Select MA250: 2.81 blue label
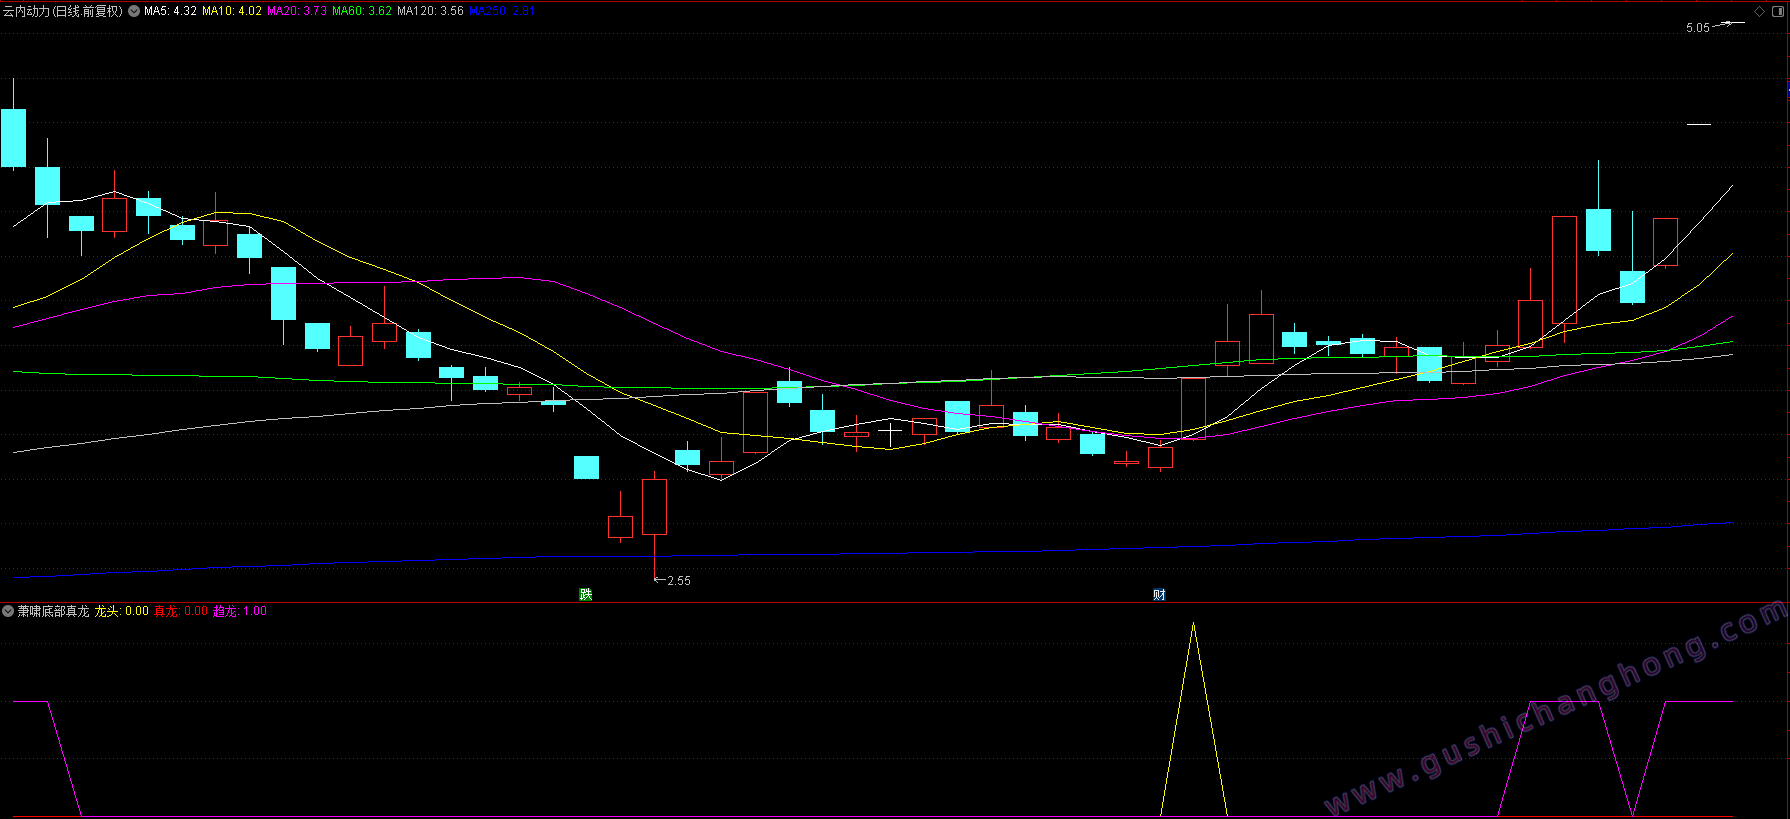The height and width of the screenshot is (819, 1790). (502, 11)
